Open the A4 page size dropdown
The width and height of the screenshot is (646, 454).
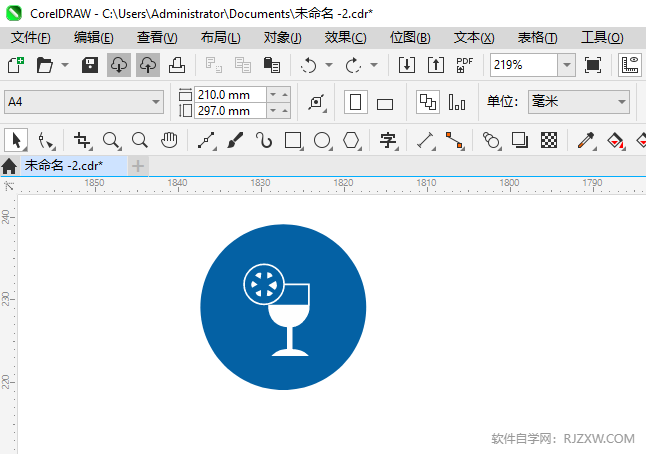click(84, 102)
